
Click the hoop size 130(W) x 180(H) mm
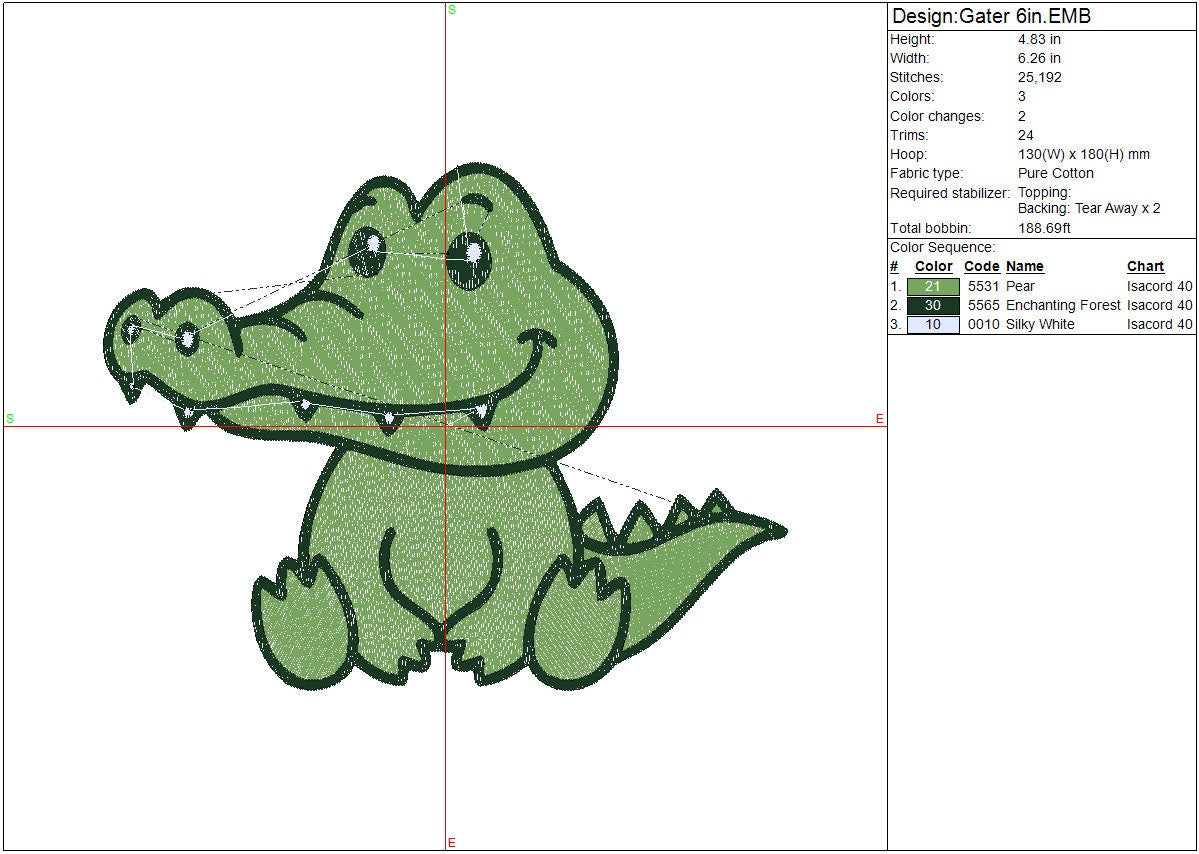pos(1083,154)
